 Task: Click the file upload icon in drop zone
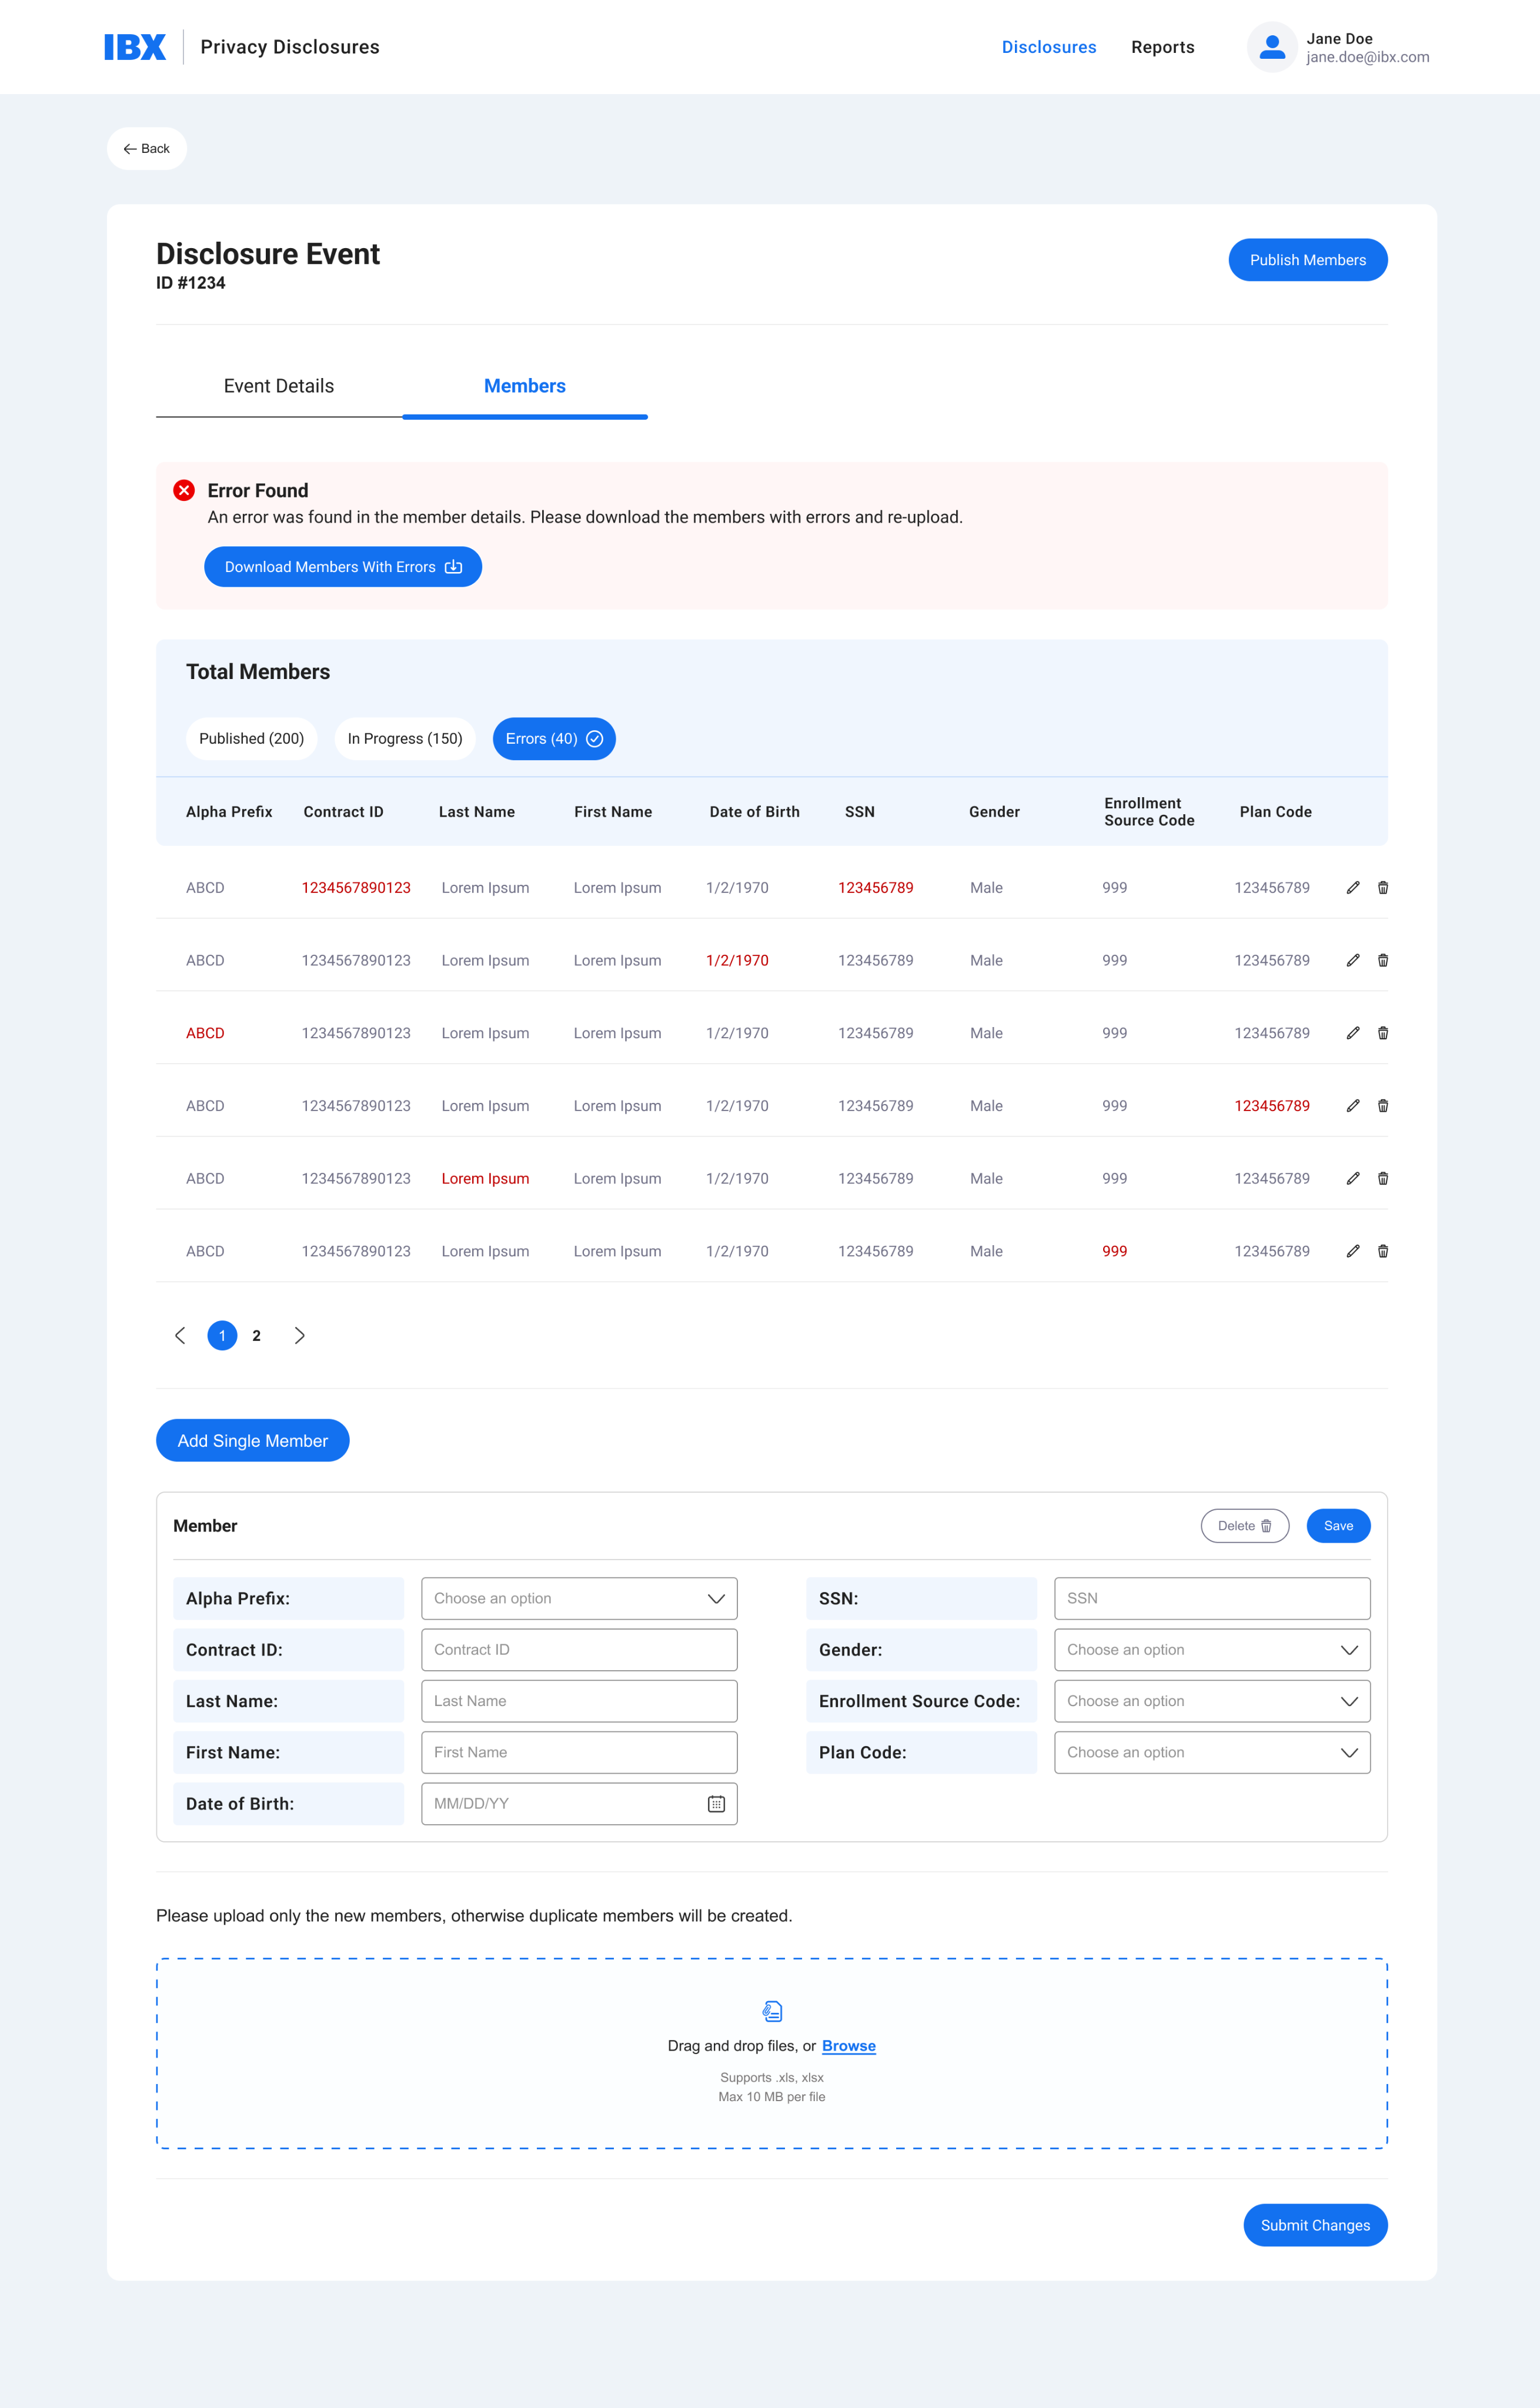pos(772,2011)
